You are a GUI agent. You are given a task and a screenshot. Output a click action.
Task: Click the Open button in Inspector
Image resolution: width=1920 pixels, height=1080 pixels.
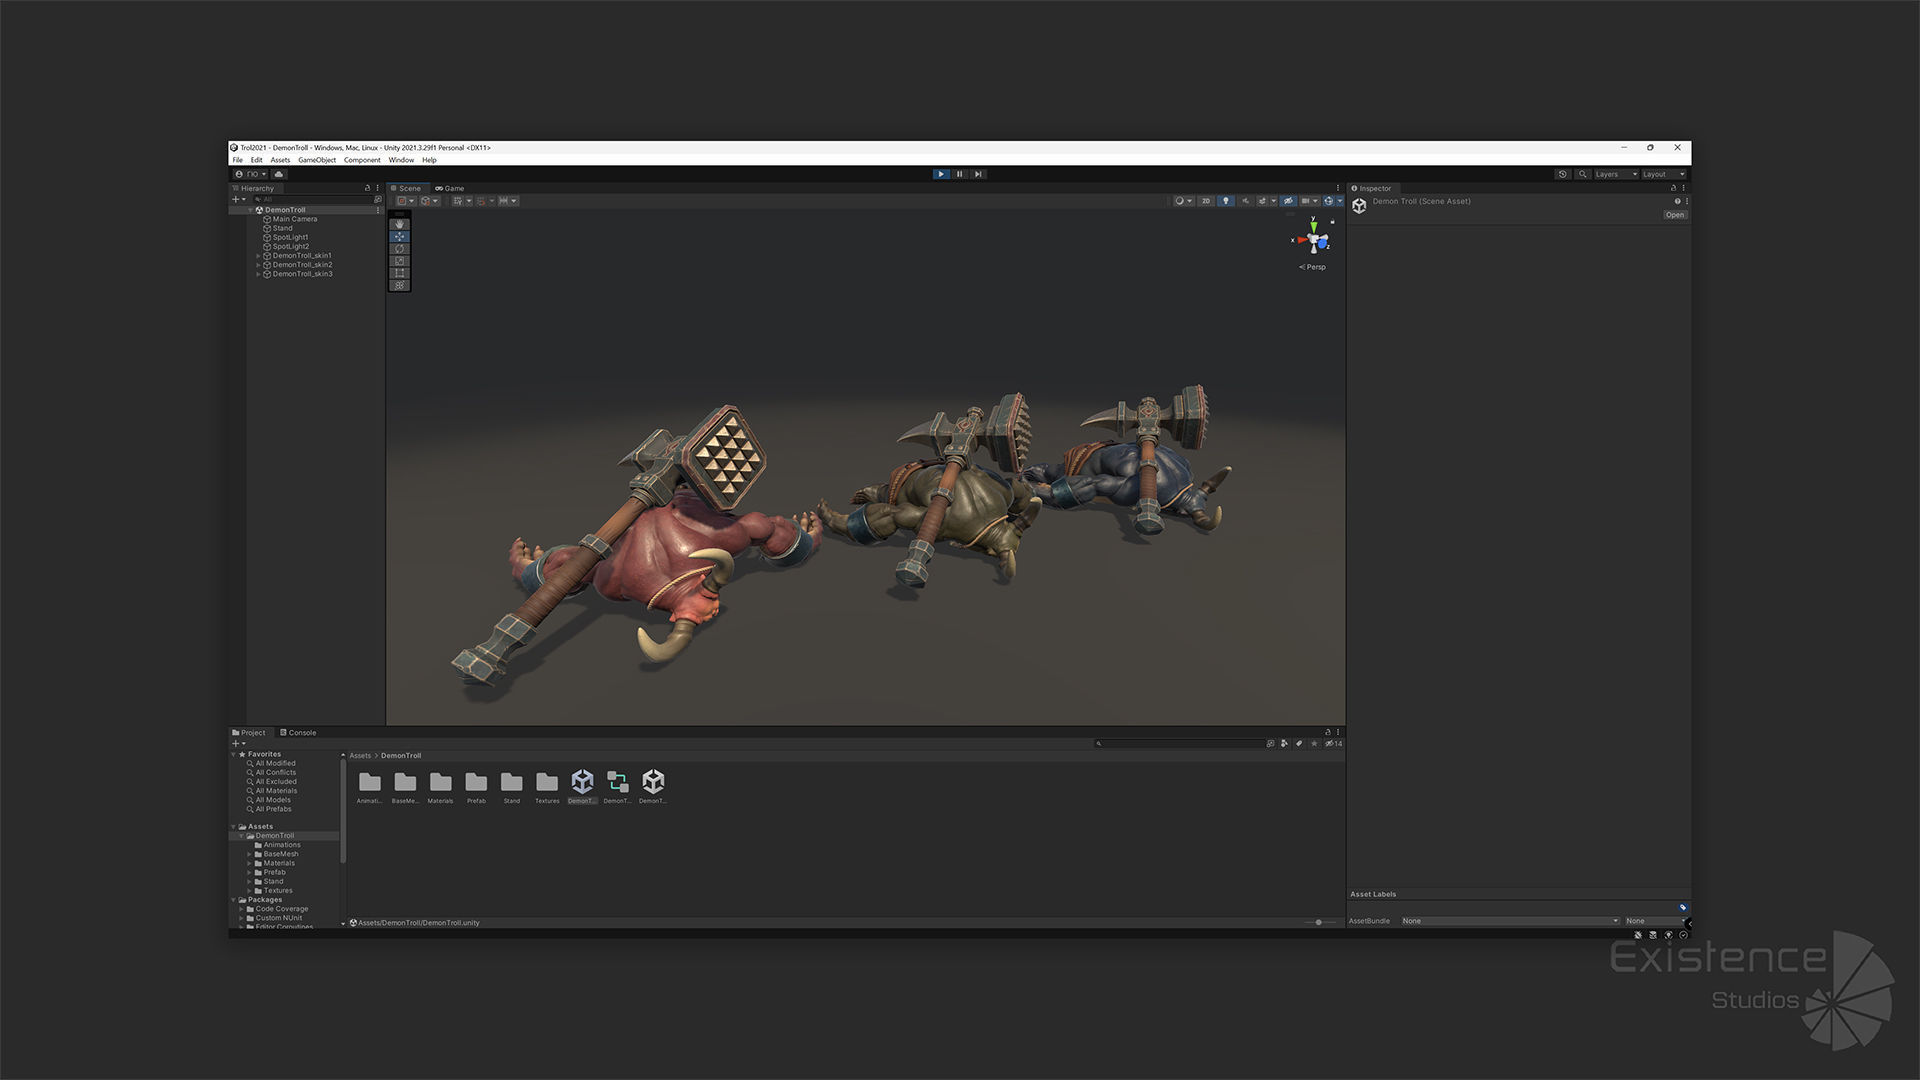pyautogui.click(x=1675, y=215)
